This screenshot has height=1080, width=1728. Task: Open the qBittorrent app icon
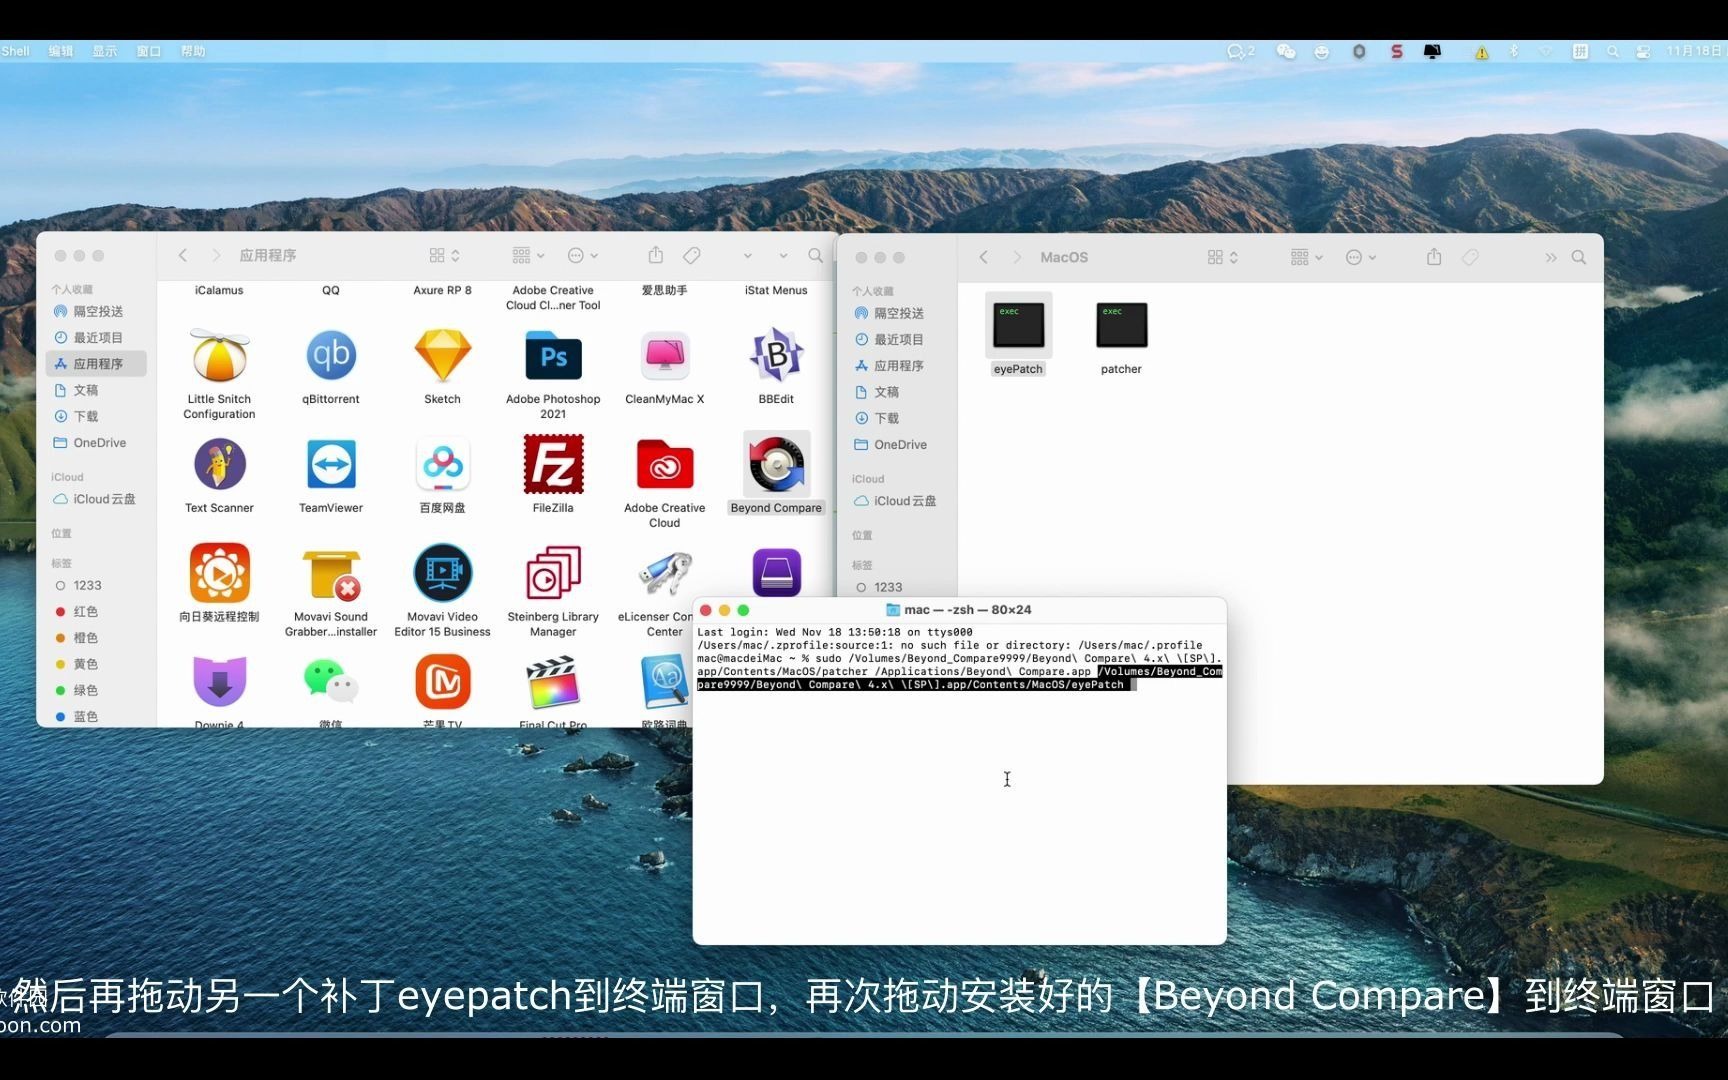pyautogui.click(x=331, y=356)
